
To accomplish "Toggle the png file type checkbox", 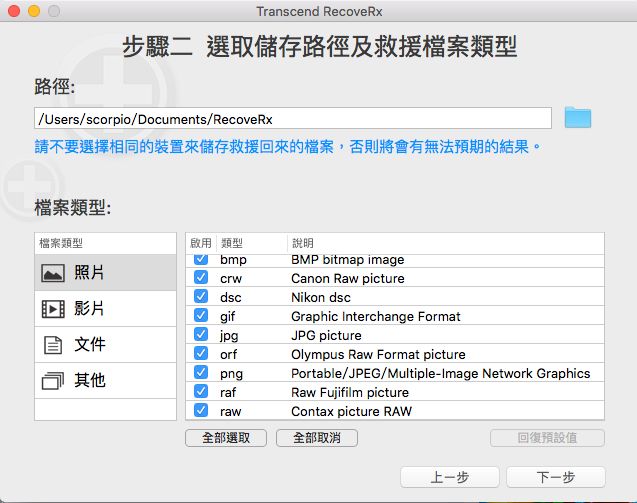I will (x=201, y=373).
